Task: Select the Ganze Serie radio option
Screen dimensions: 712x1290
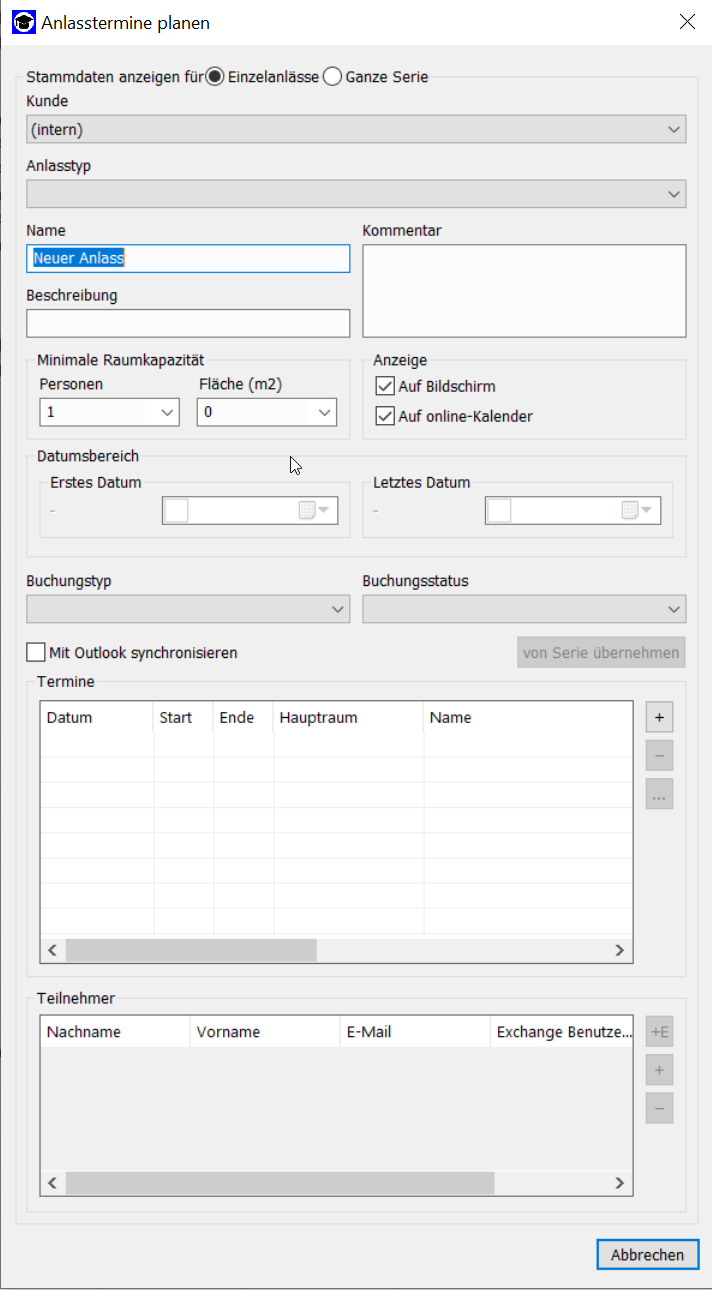Action: coord(333,77)
